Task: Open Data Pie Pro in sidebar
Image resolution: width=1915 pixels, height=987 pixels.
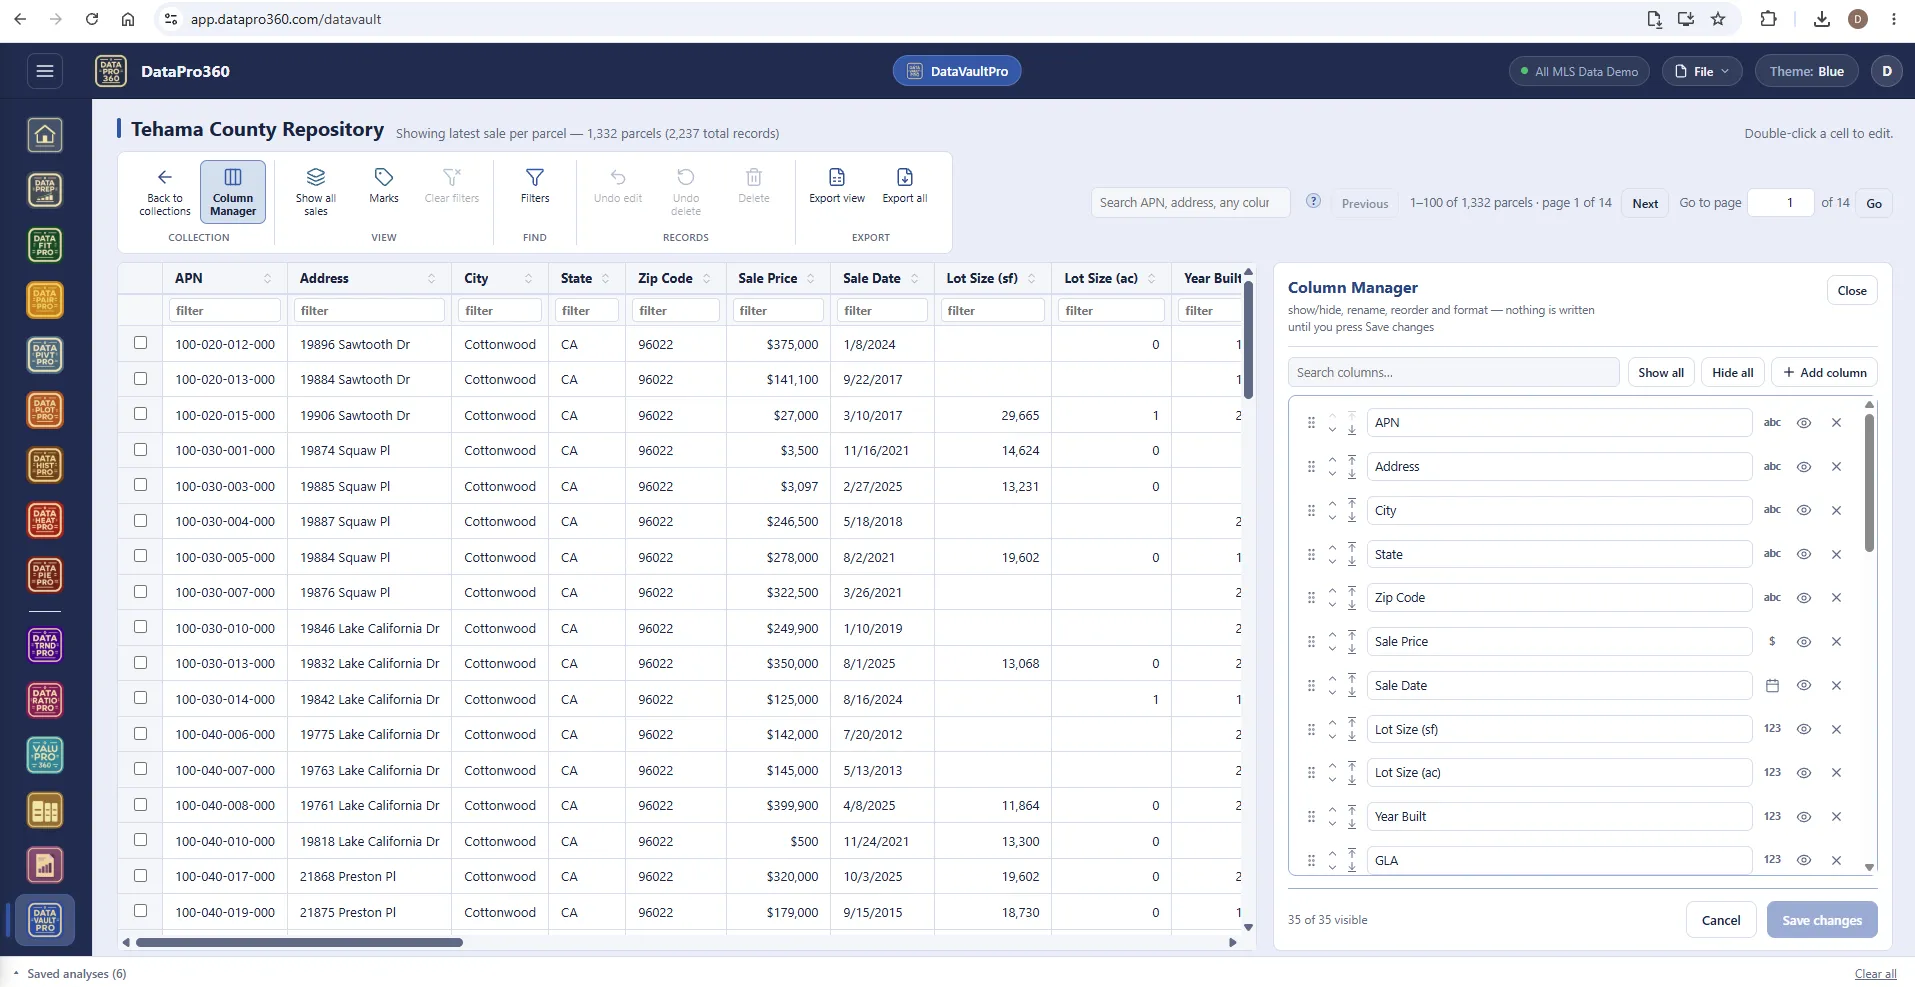Action: (x=45, y=575)
